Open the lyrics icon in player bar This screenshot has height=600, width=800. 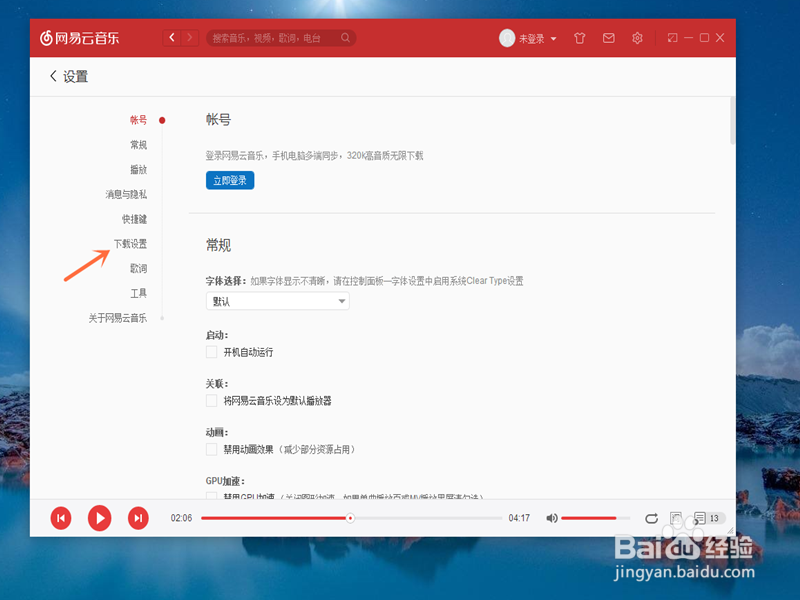click(x=676, y=518)
